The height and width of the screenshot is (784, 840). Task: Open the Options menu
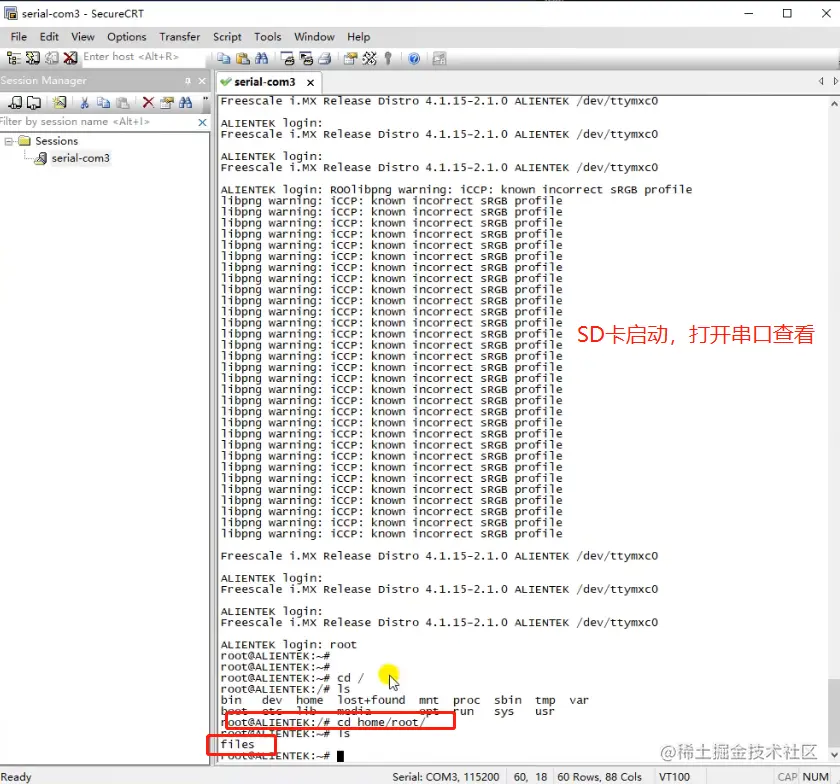click(126, 37)
